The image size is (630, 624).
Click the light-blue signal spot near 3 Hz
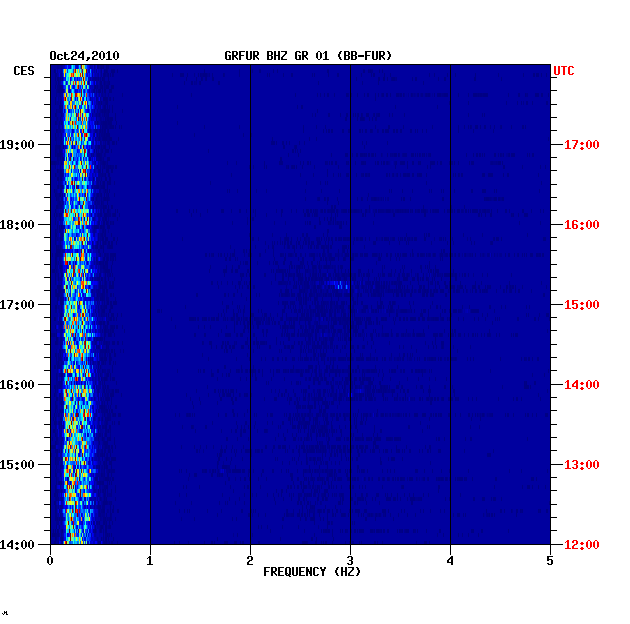tap(337, 285)
